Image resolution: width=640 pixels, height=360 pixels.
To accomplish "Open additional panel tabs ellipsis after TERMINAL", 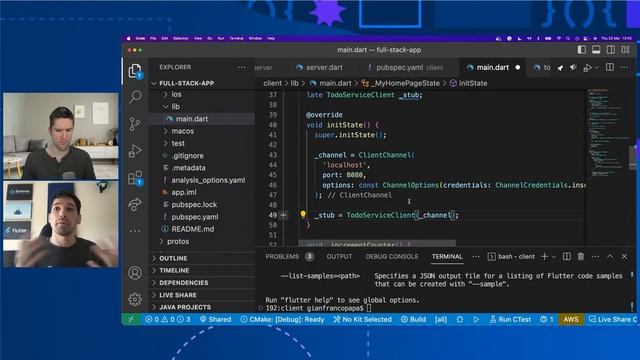I will click(476, 257).
